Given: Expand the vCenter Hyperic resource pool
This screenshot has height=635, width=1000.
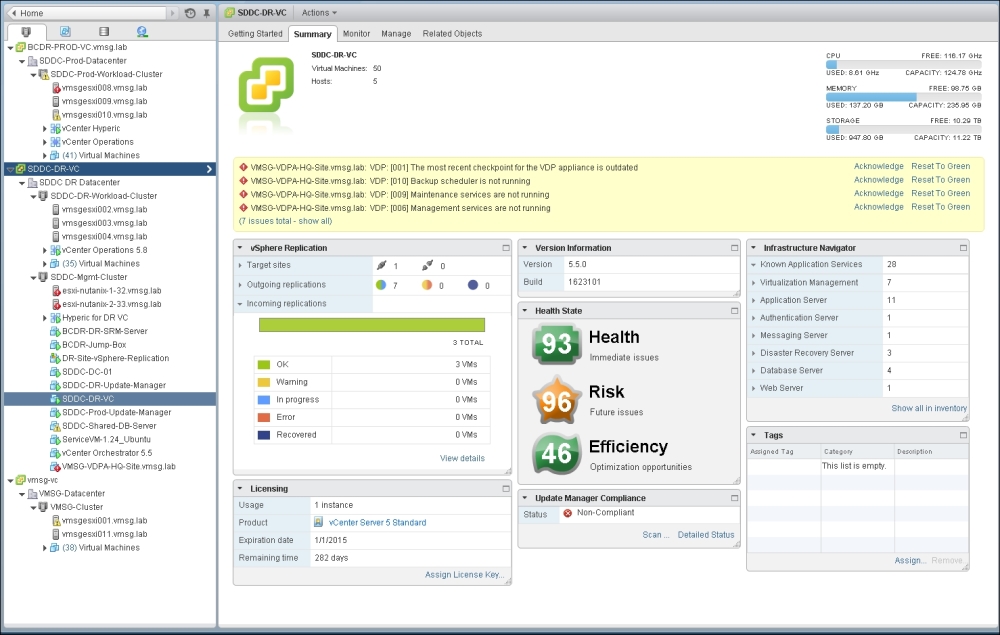Looking at the screenshot, I should (45, 129).
